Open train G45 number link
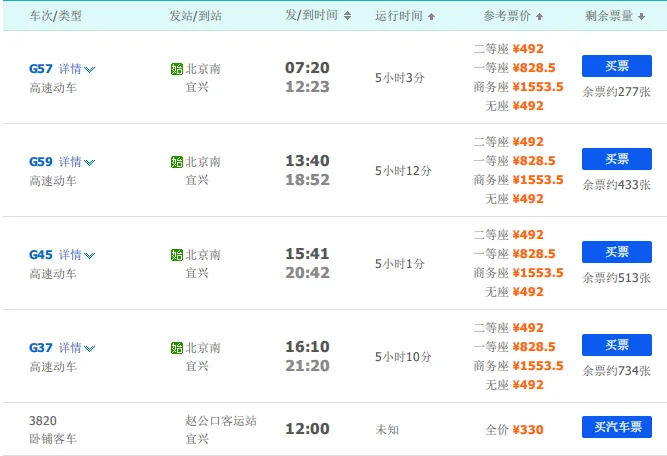 point(41,255)
